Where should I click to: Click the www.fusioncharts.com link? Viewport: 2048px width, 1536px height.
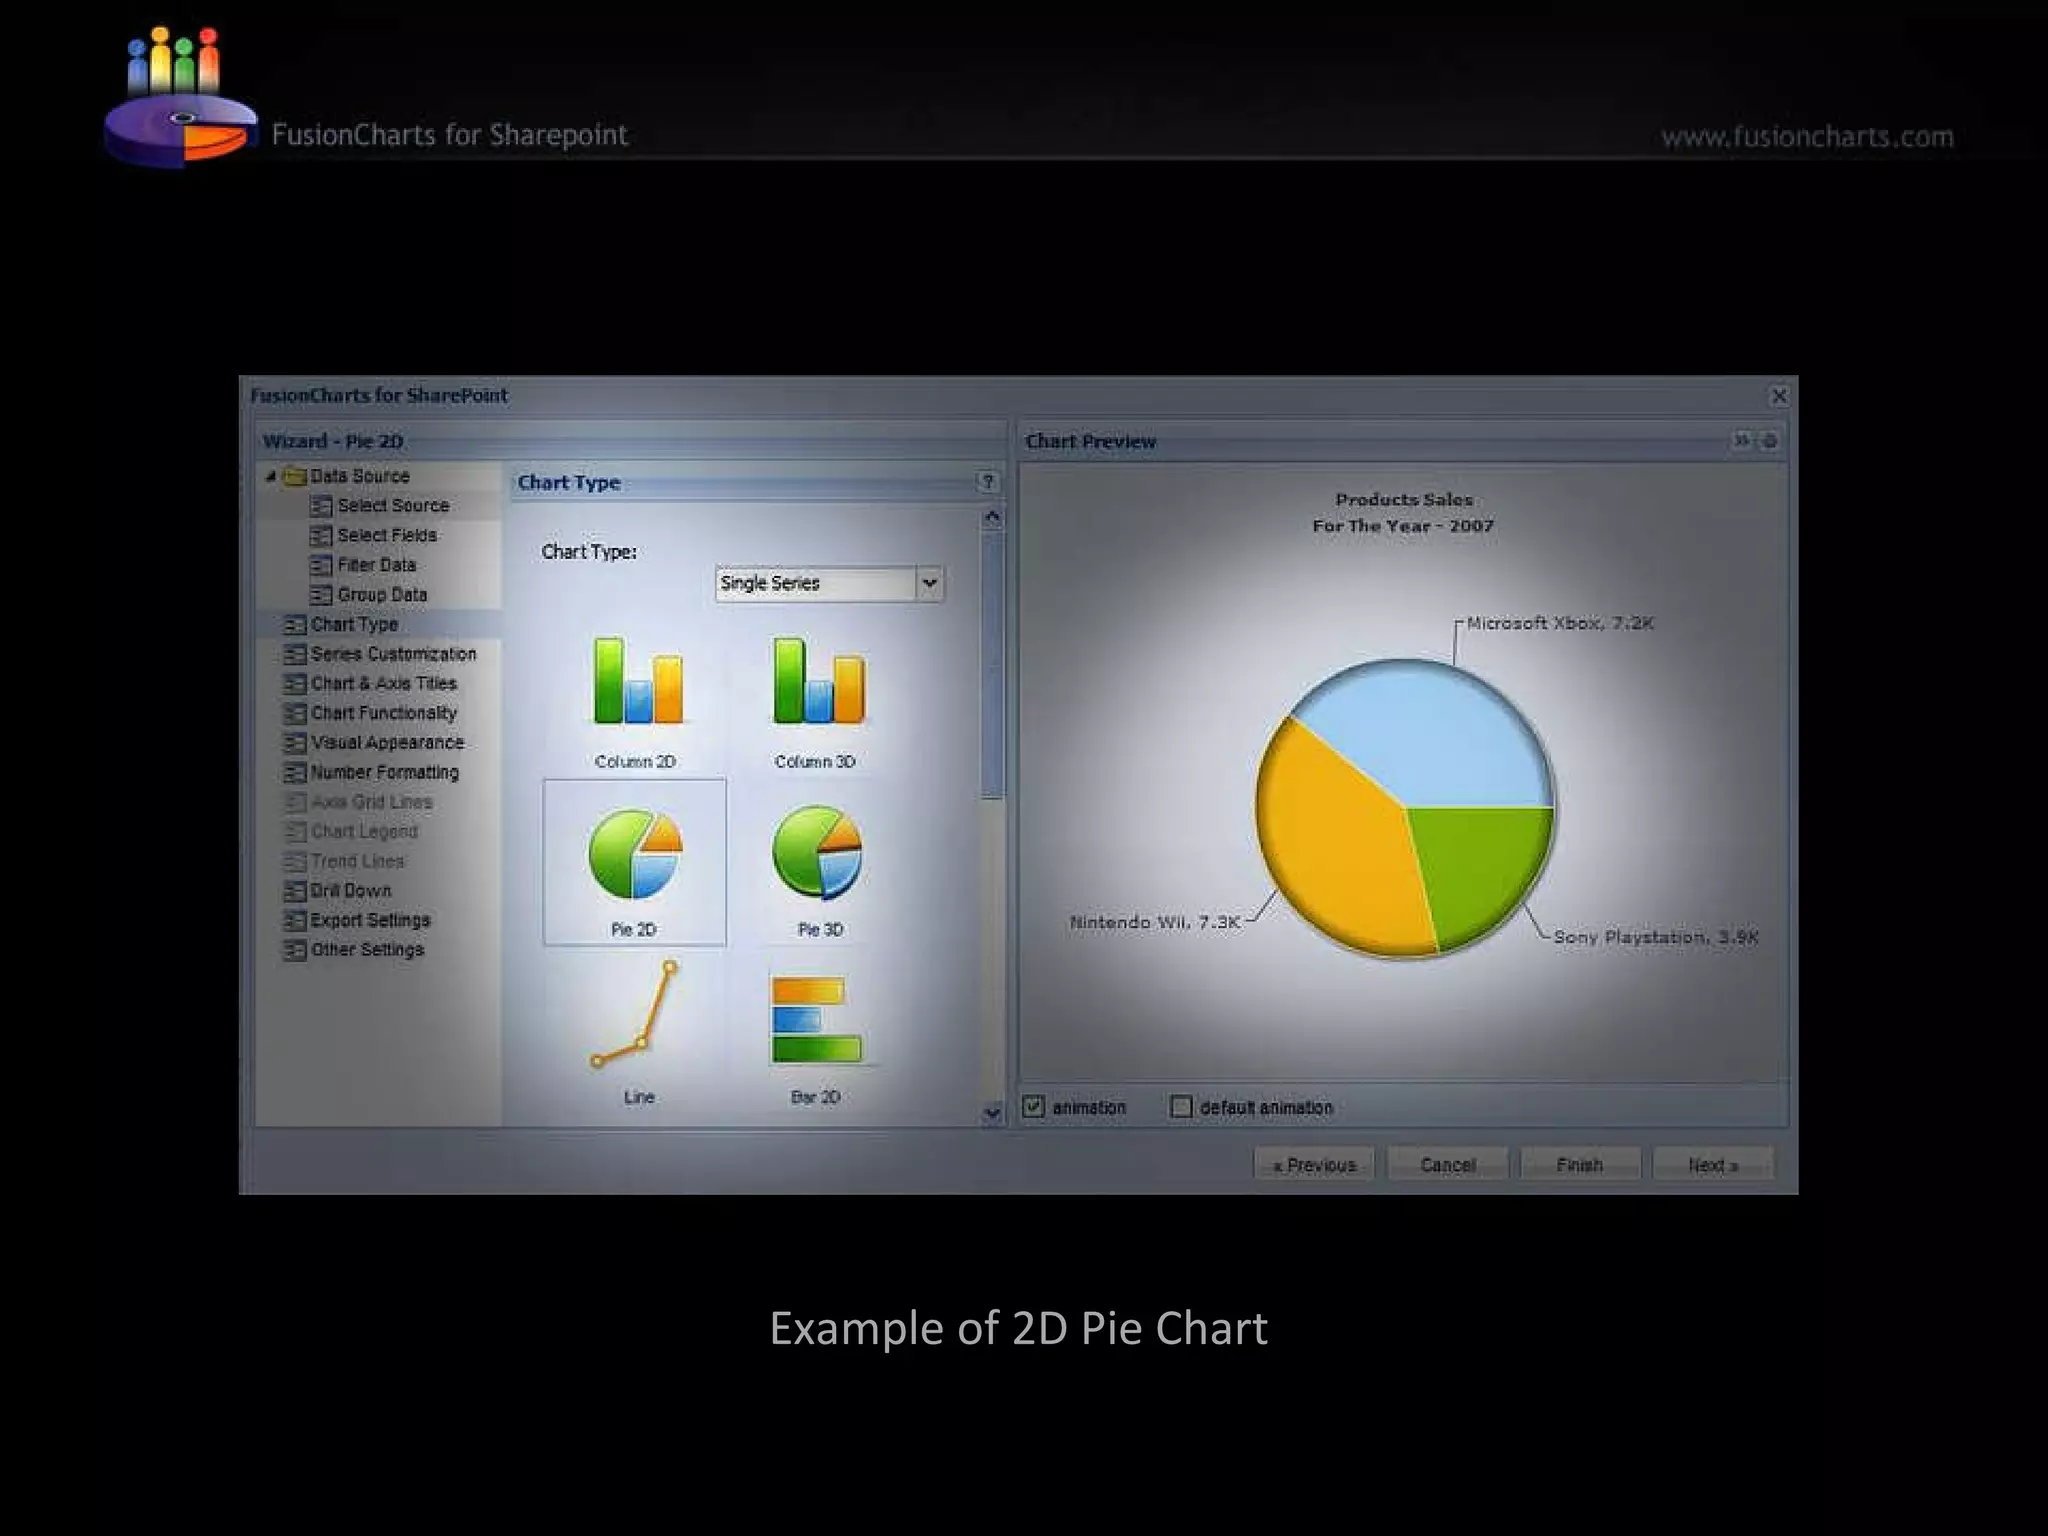pyautogui.click(x=1807, y=136)
